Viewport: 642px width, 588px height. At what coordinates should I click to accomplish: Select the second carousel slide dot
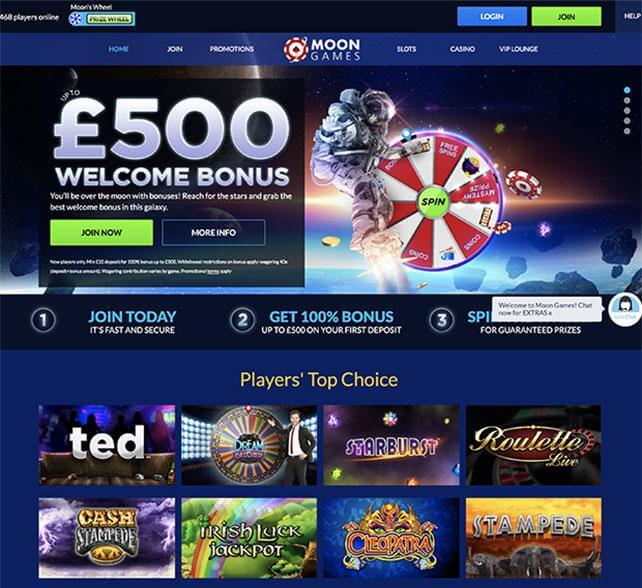[627, 100]
